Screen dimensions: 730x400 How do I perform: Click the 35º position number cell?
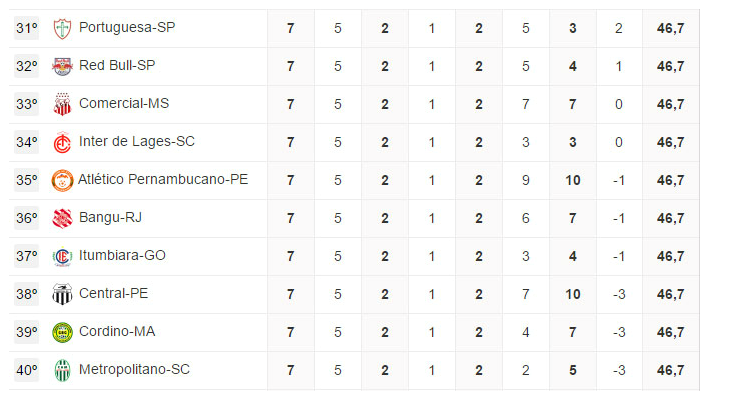point(27,180)
